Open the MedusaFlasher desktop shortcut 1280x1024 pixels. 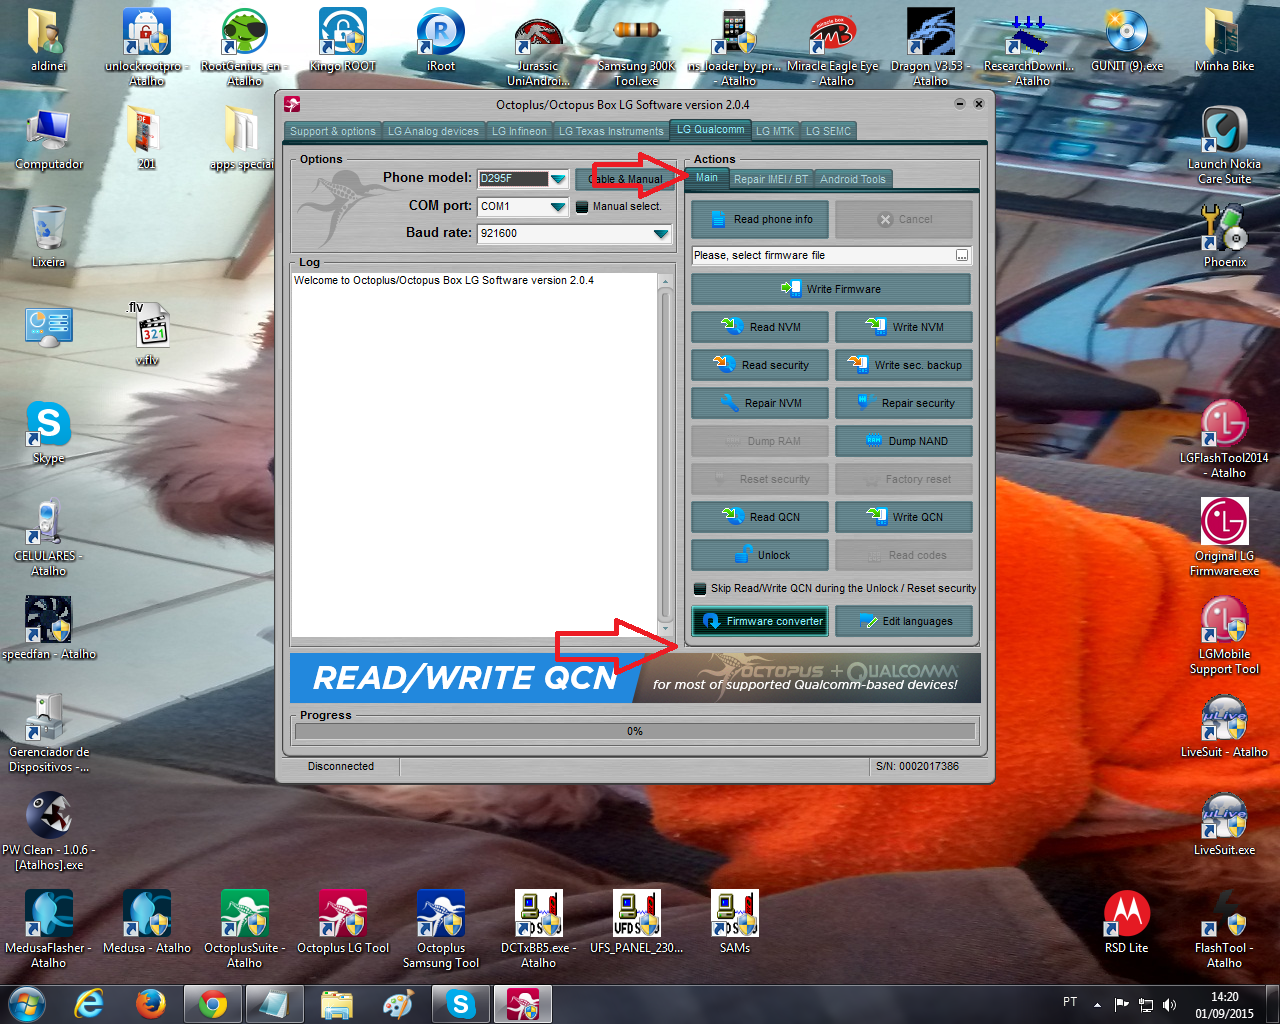(x=48, y=929)
